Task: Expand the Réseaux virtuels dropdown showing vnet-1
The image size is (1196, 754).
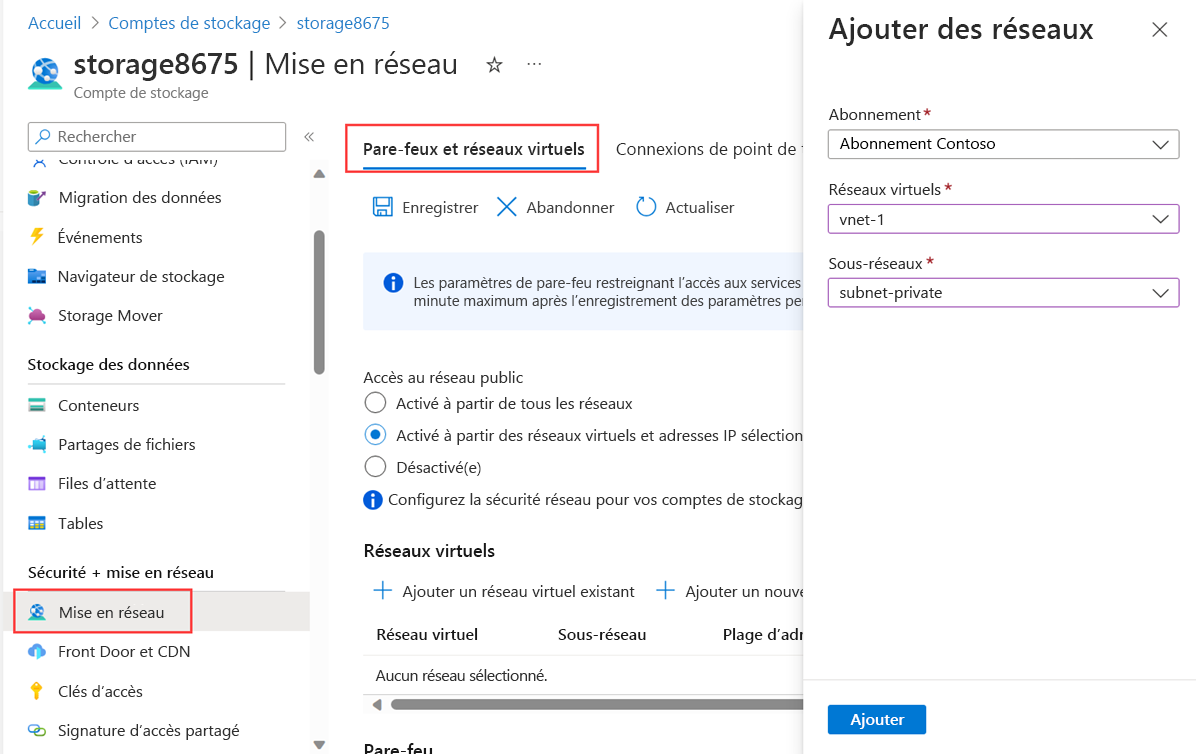Action: [x=1003, y=219]
